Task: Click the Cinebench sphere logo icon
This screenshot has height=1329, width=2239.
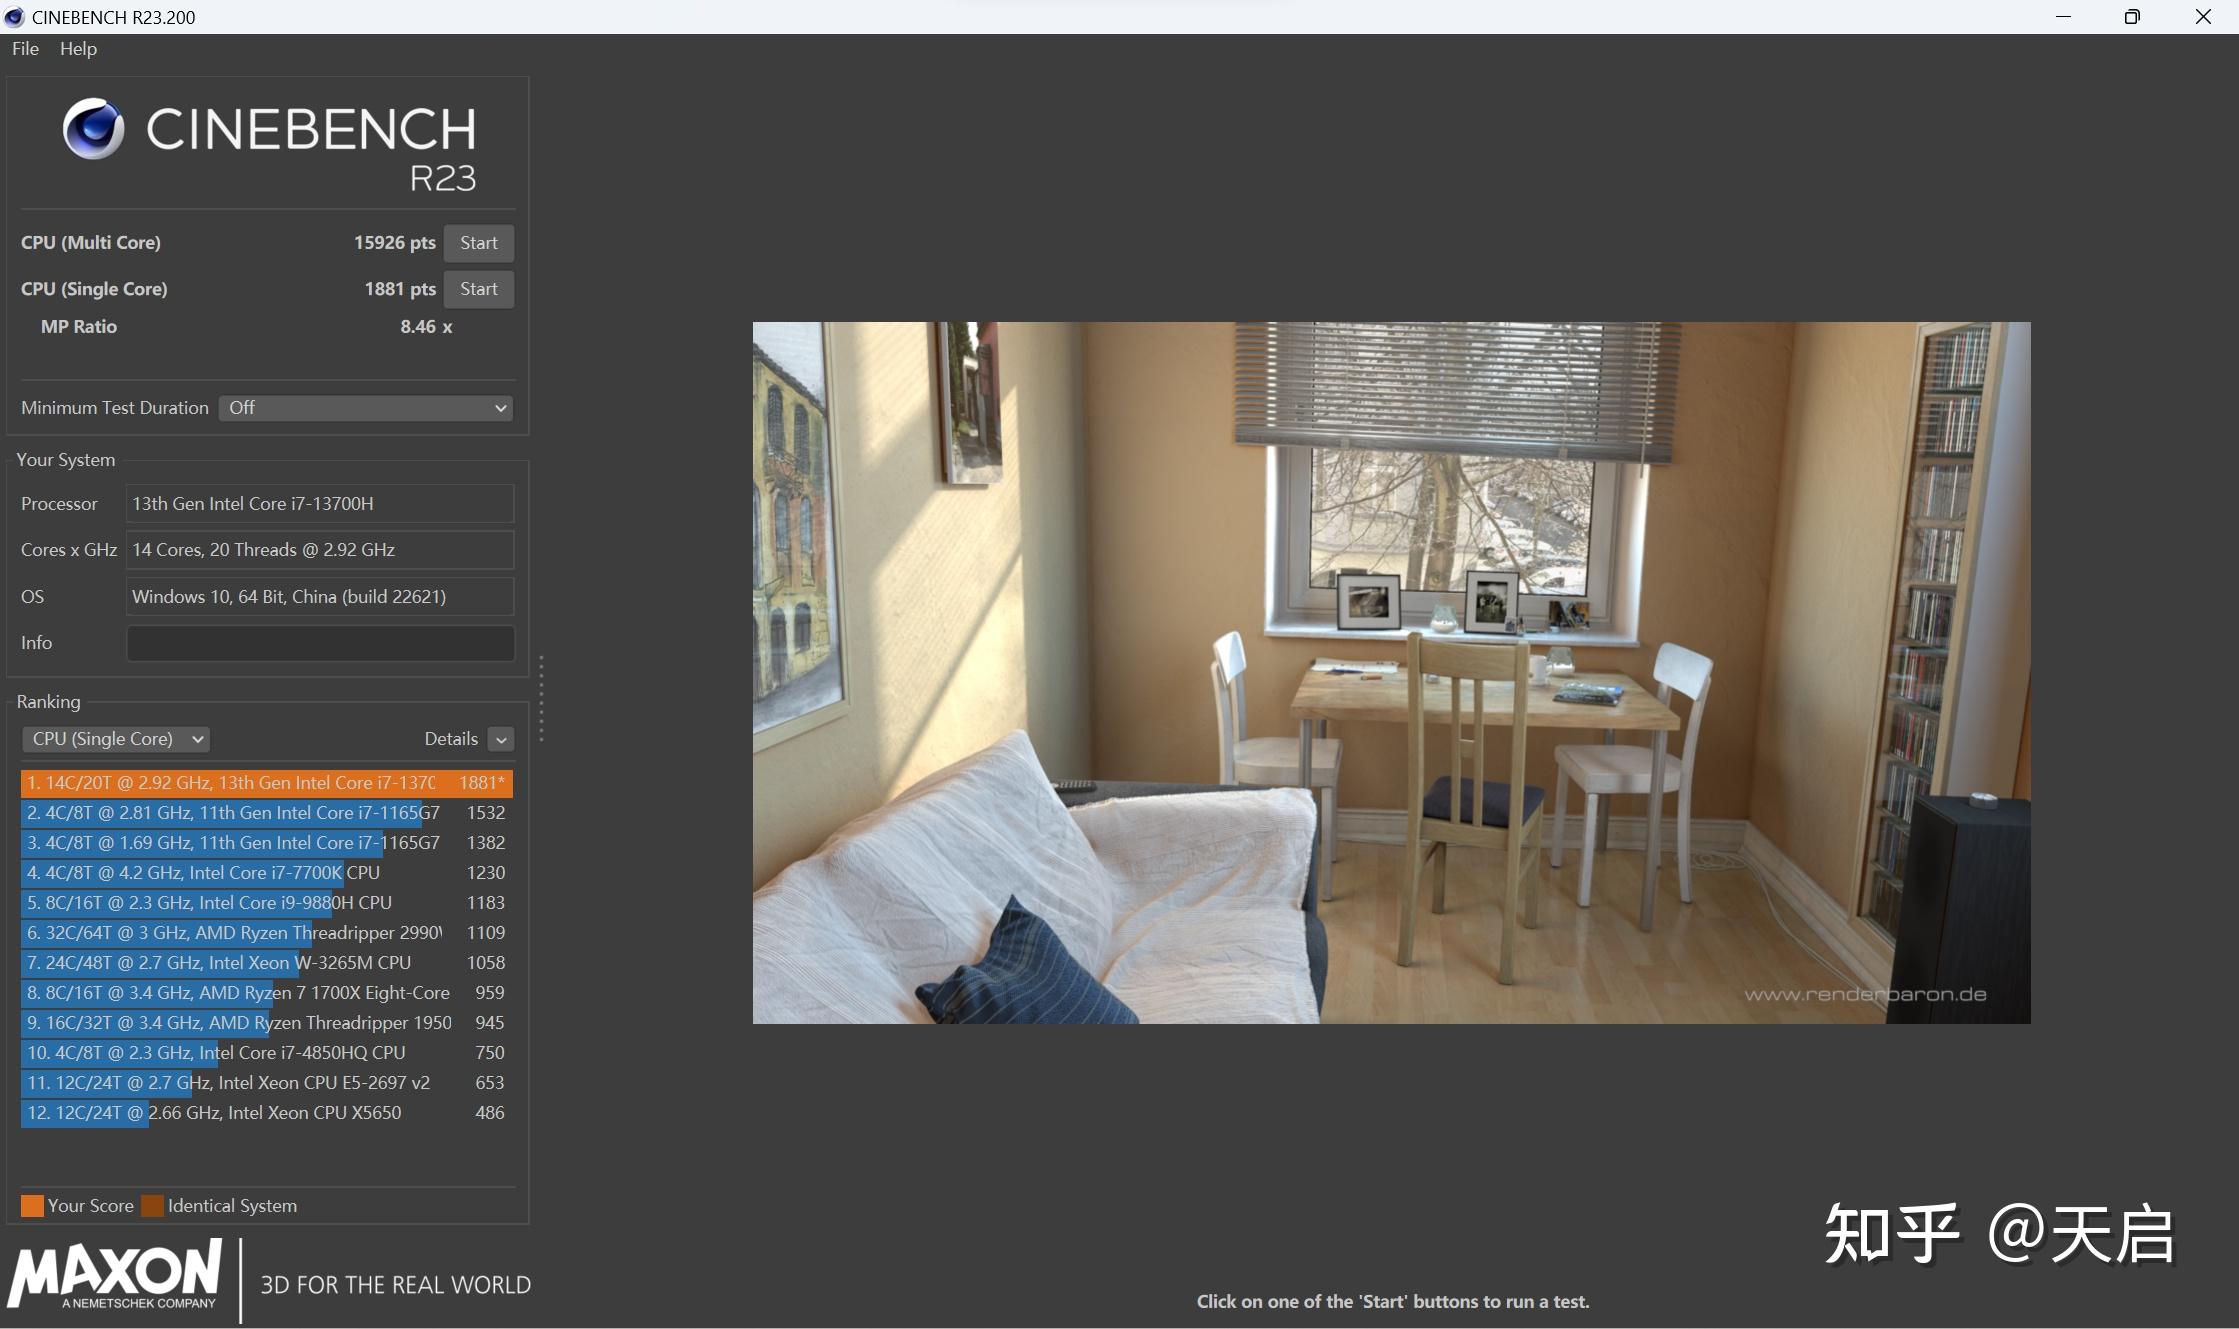Action: pyautogui.click(x=93, y=129)
